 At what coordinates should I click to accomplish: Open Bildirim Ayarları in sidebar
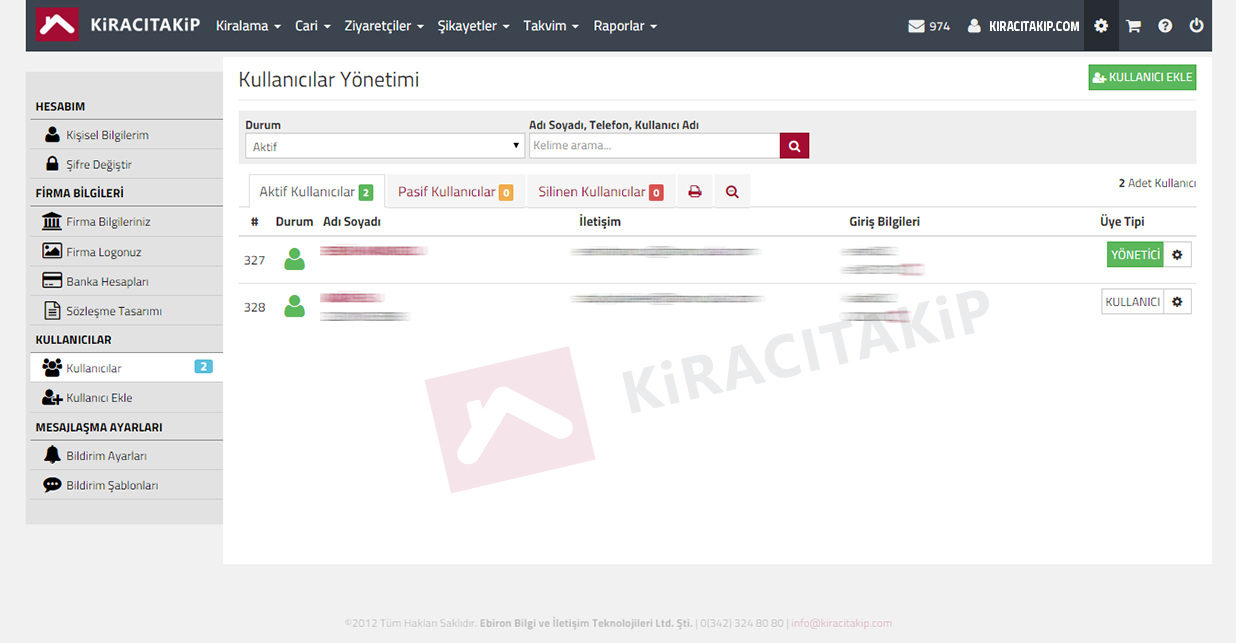125,456
